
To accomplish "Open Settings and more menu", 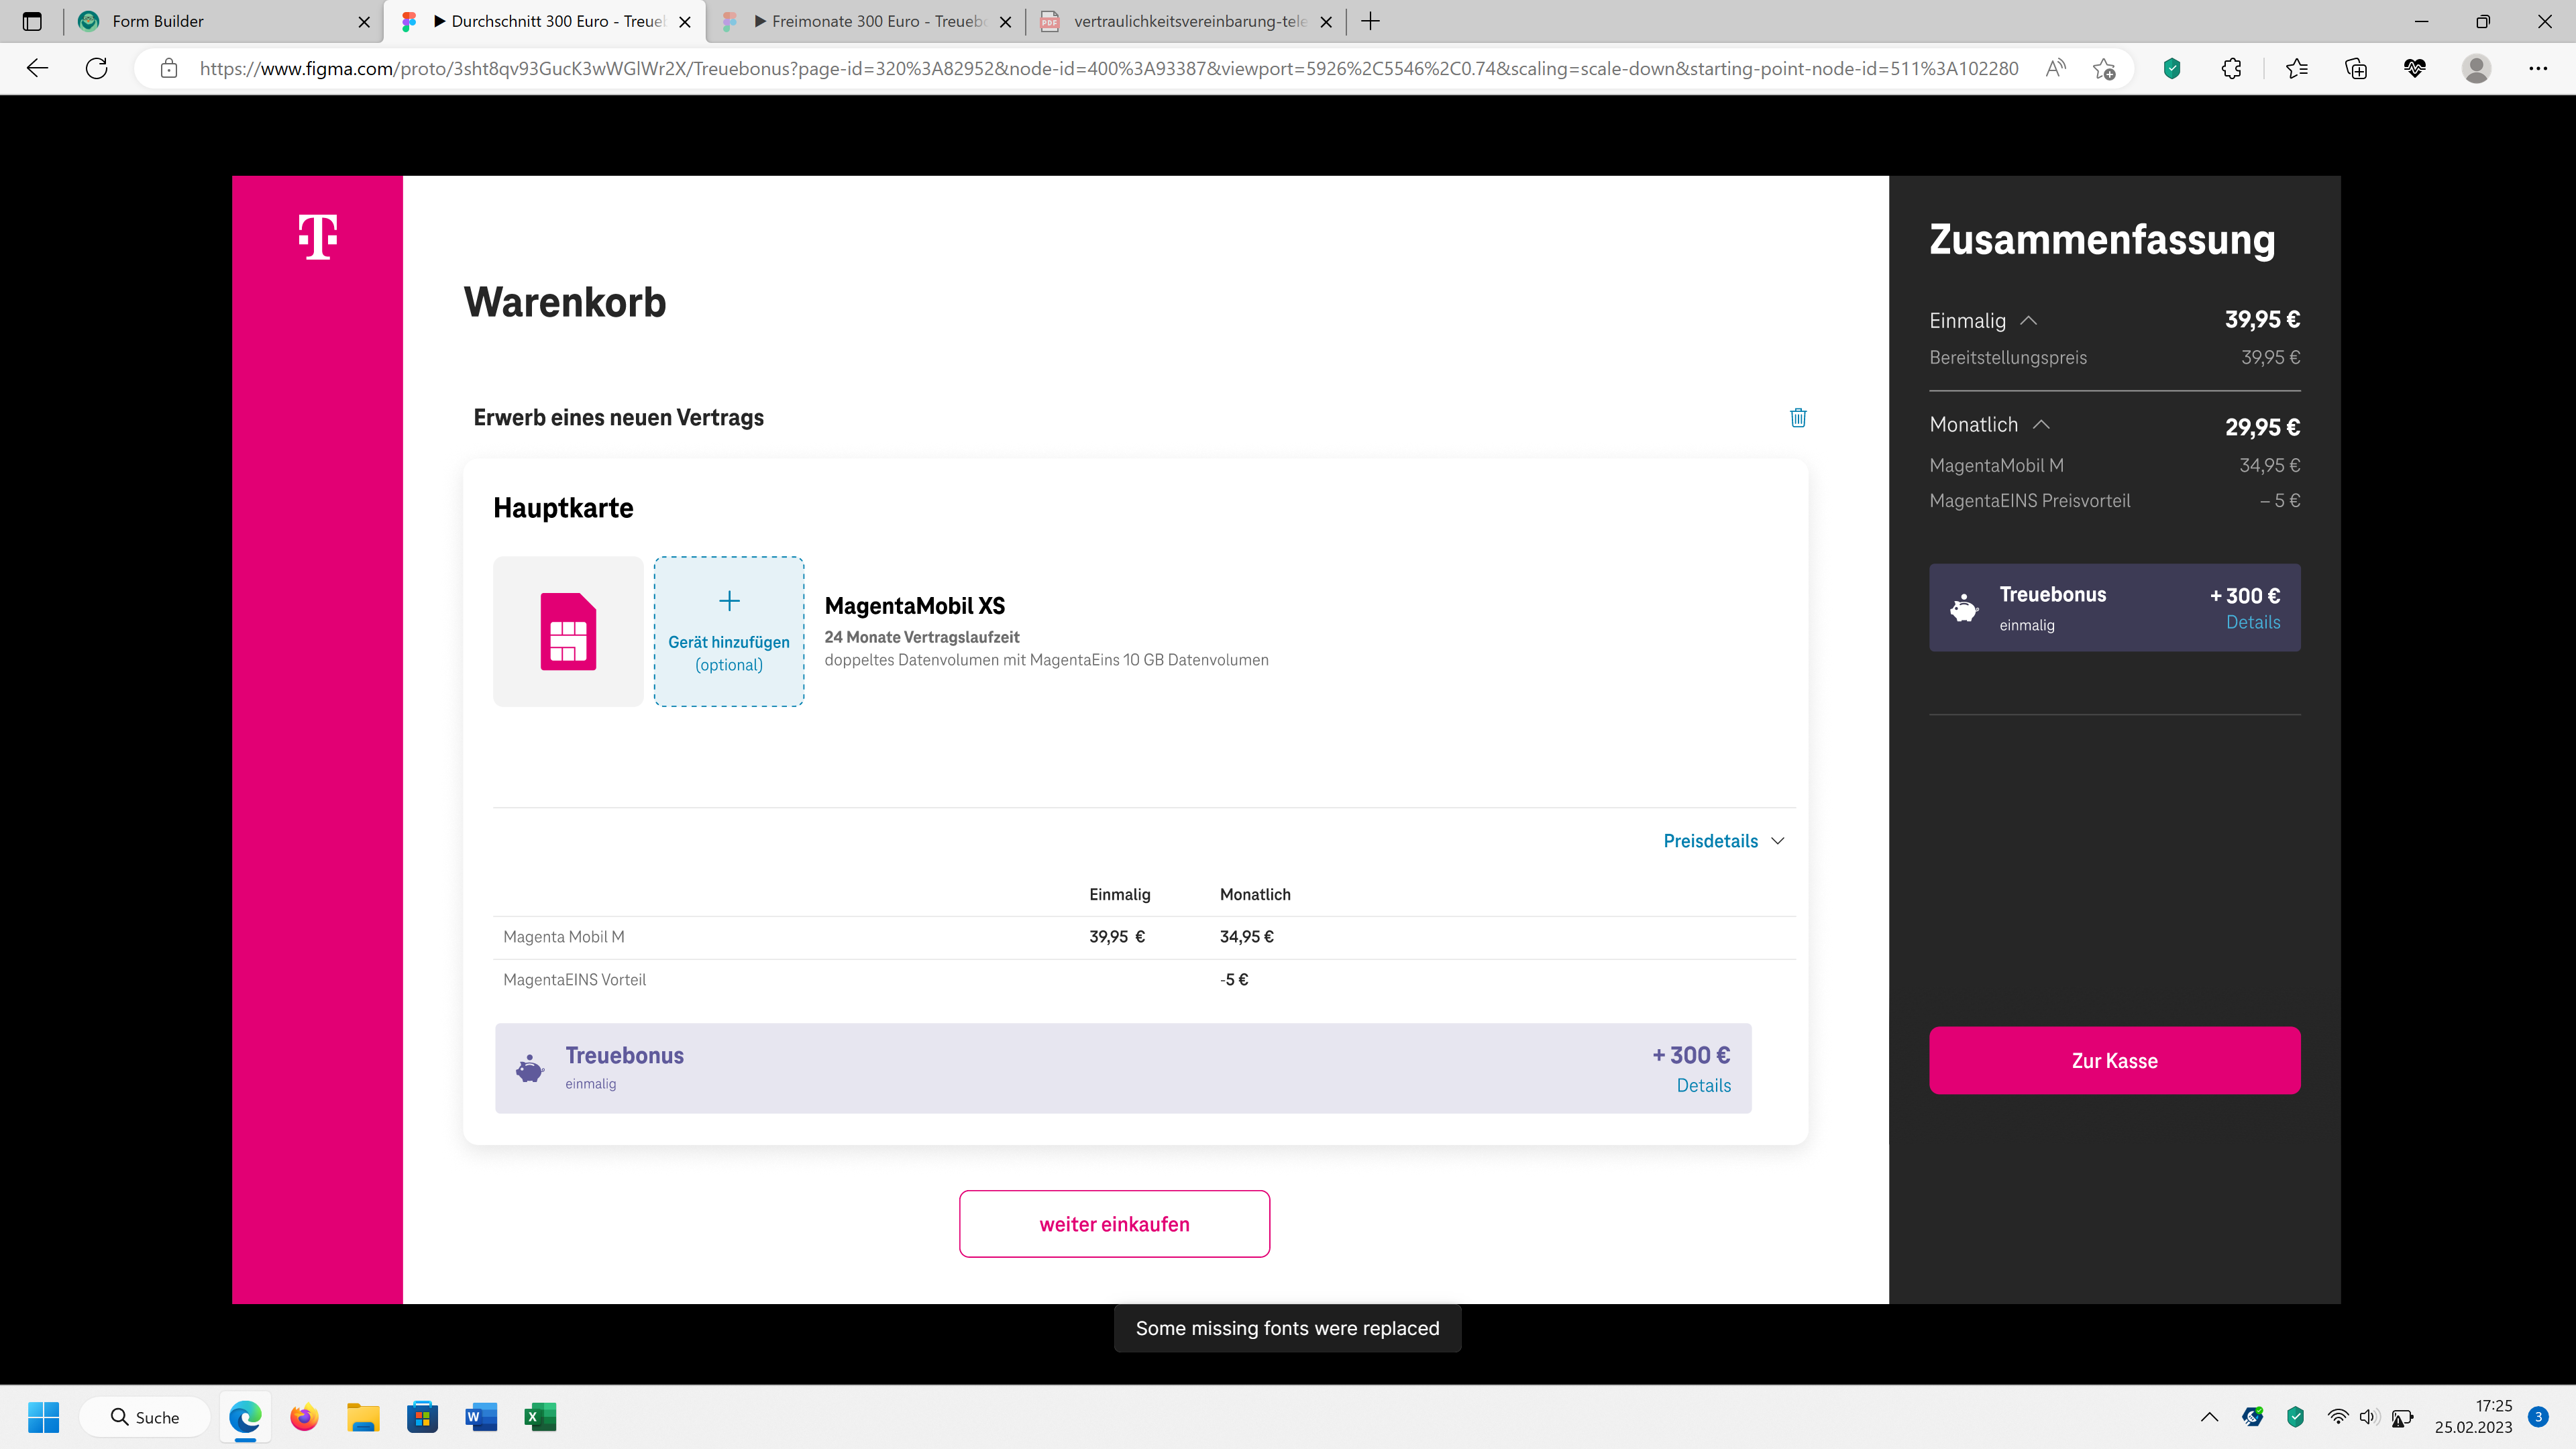I will point(2538,68).
